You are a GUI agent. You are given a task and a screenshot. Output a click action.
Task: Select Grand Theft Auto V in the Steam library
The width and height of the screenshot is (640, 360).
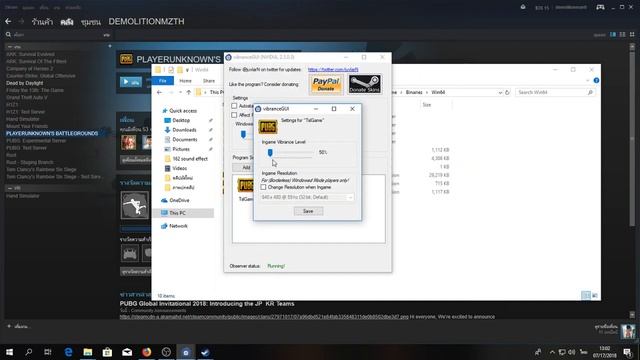pos(27,98)
